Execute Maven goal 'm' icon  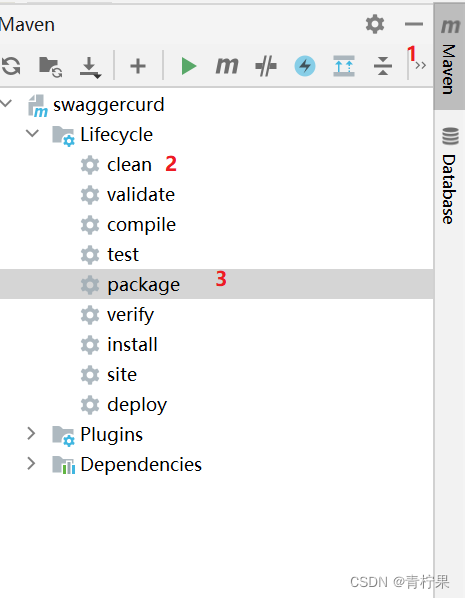[x=227, y=66]
